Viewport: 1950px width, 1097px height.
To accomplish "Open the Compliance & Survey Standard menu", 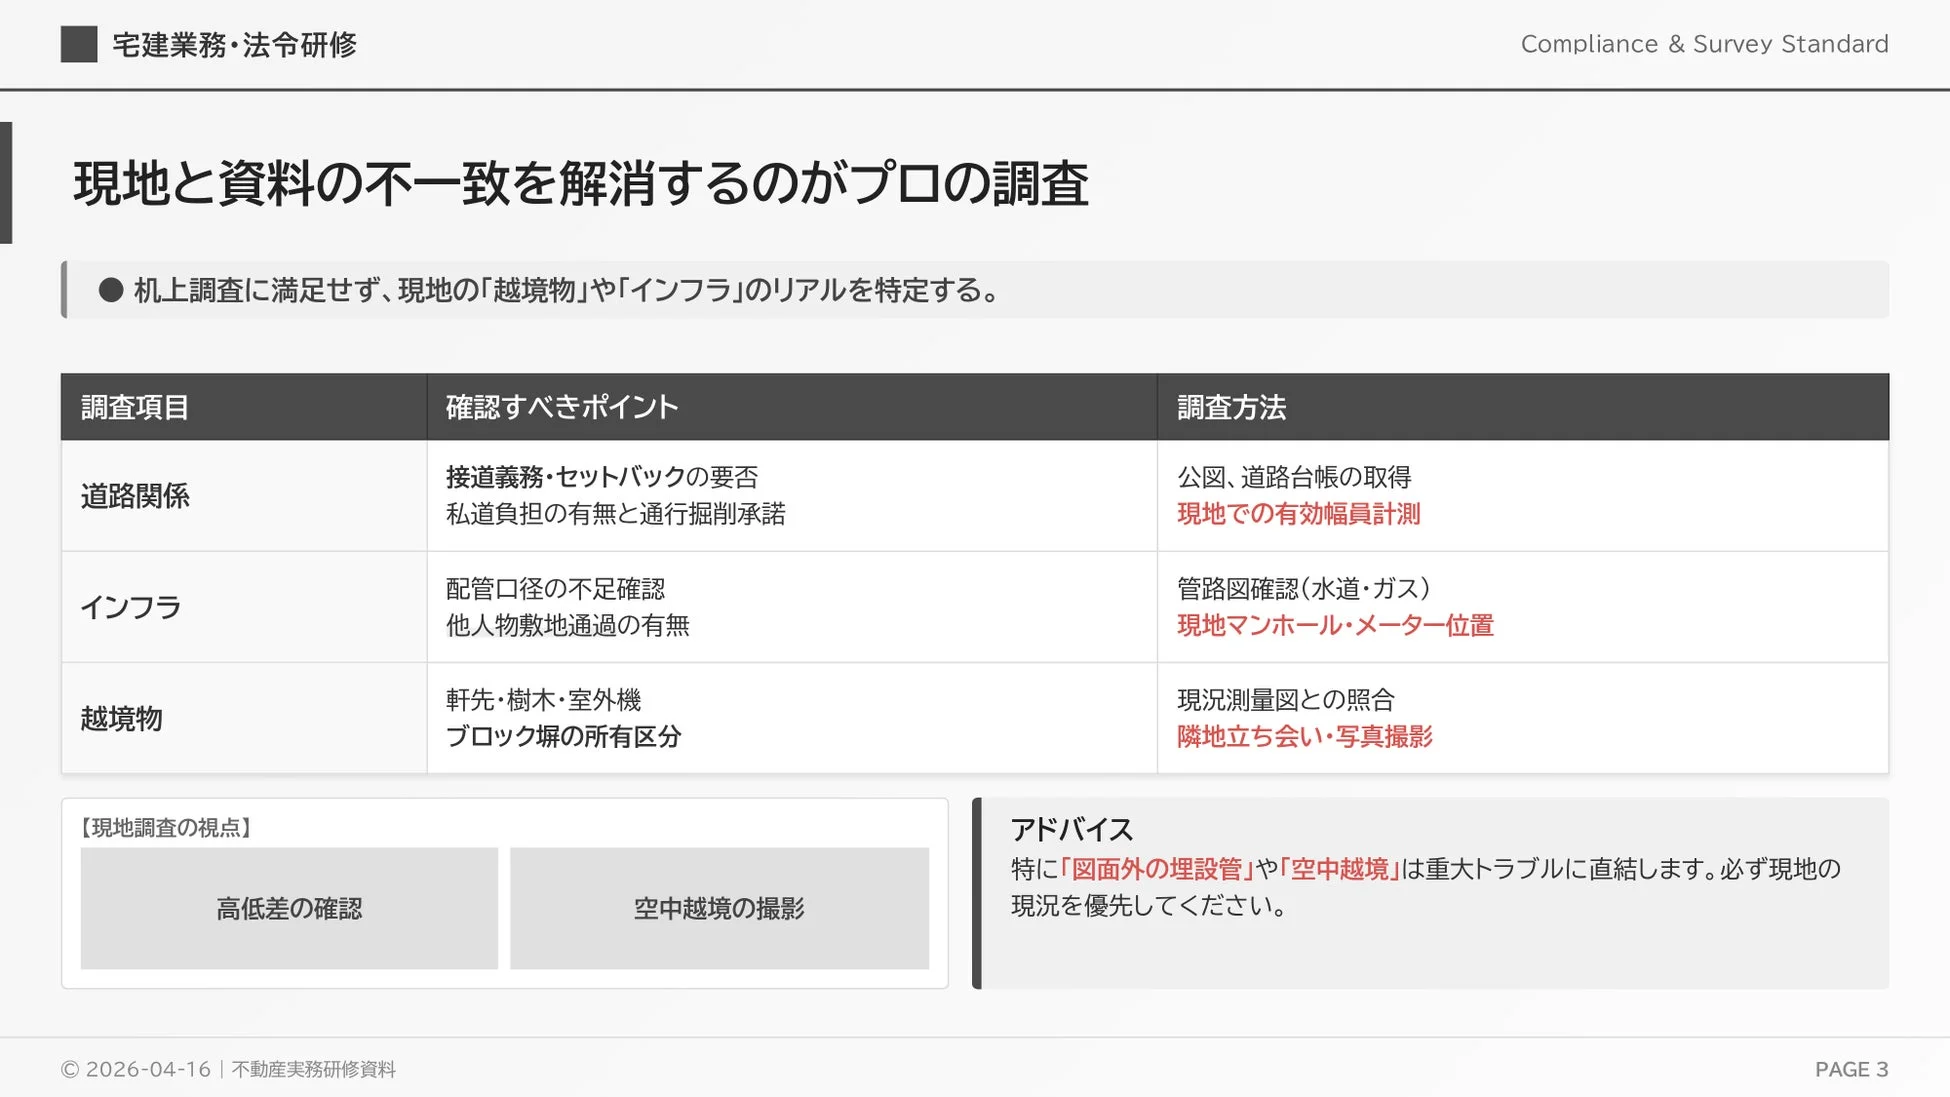I will [x=1704, y=44].
